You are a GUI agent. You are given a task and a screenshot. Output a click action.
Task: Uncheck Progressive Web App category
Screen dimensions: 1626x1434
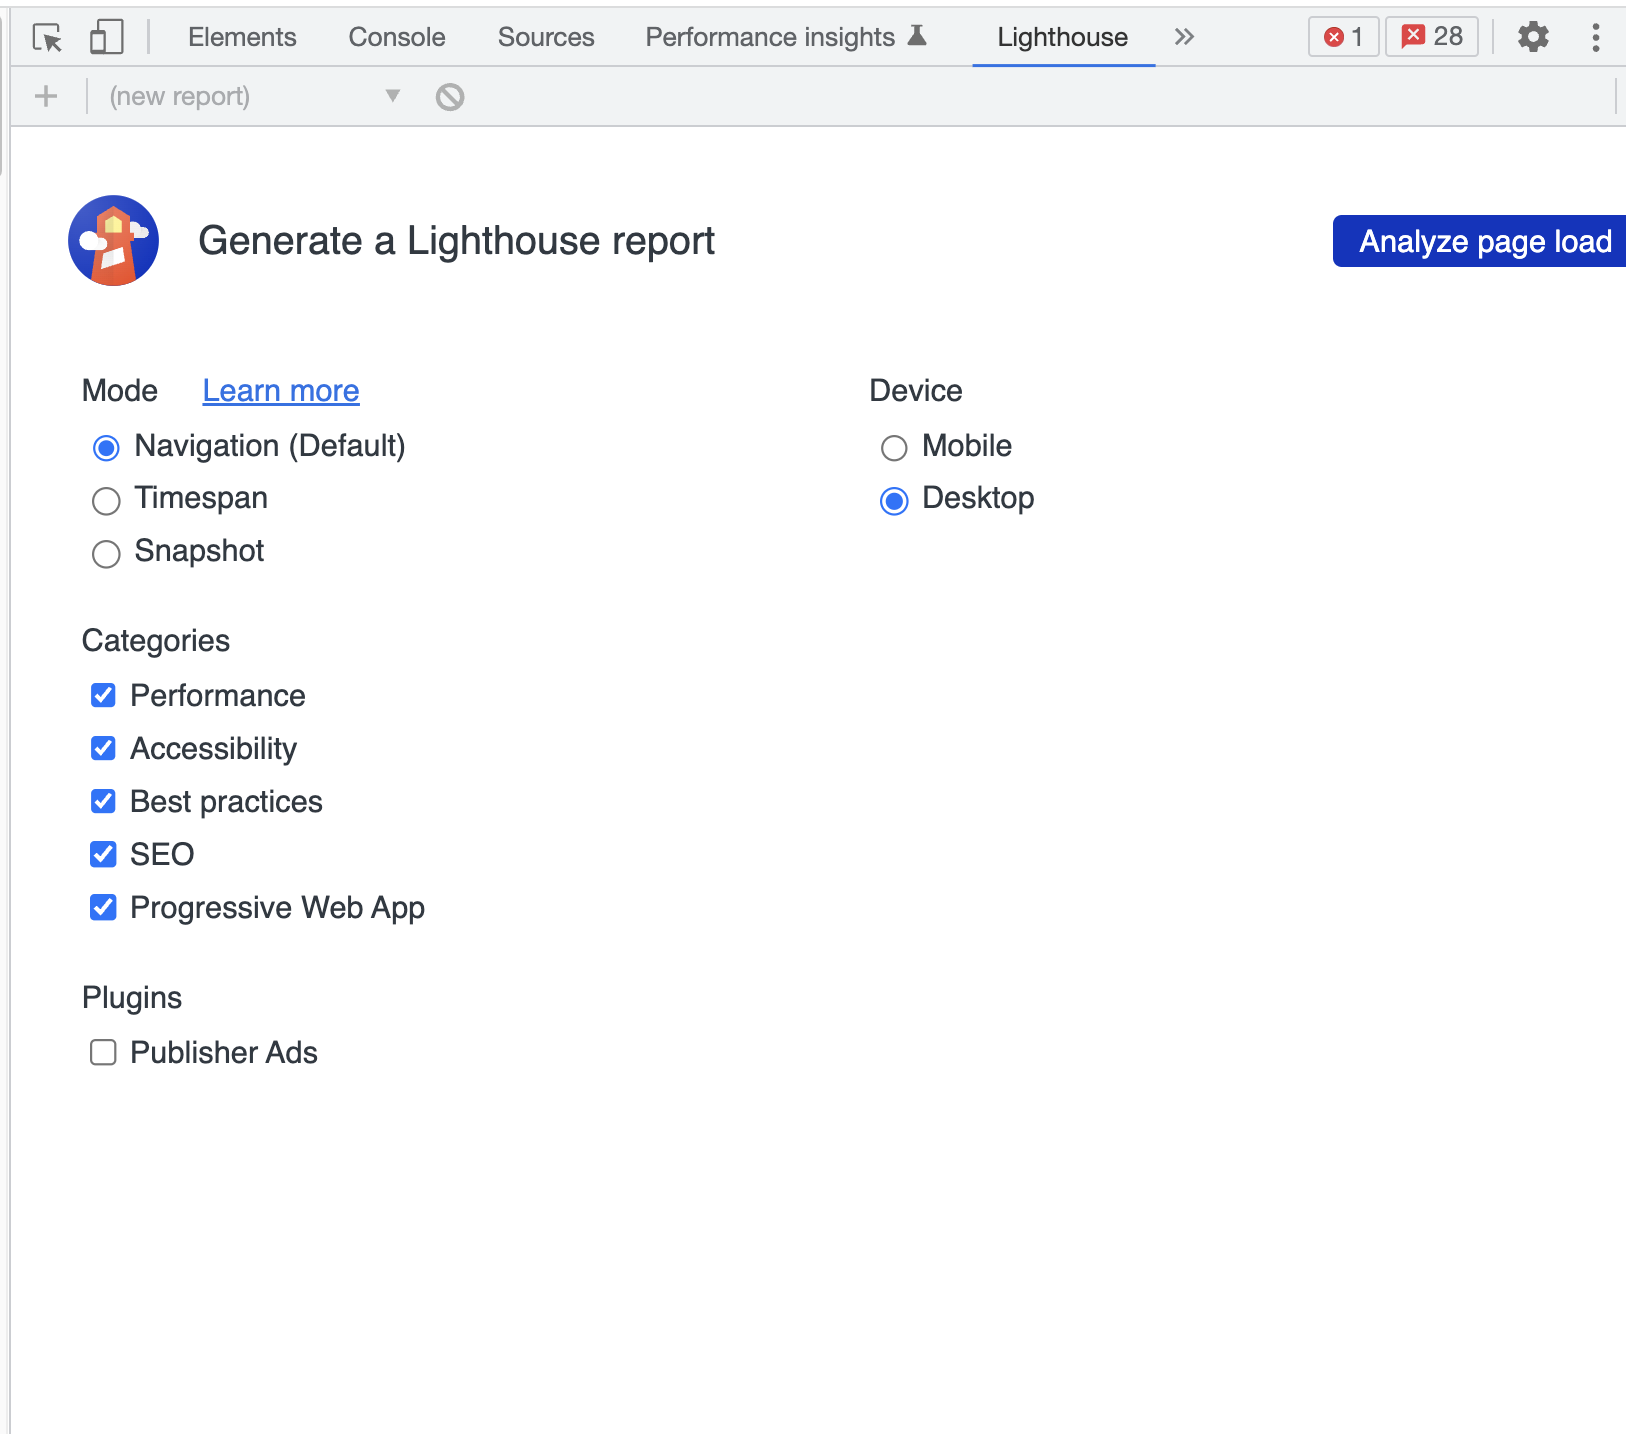103,907
